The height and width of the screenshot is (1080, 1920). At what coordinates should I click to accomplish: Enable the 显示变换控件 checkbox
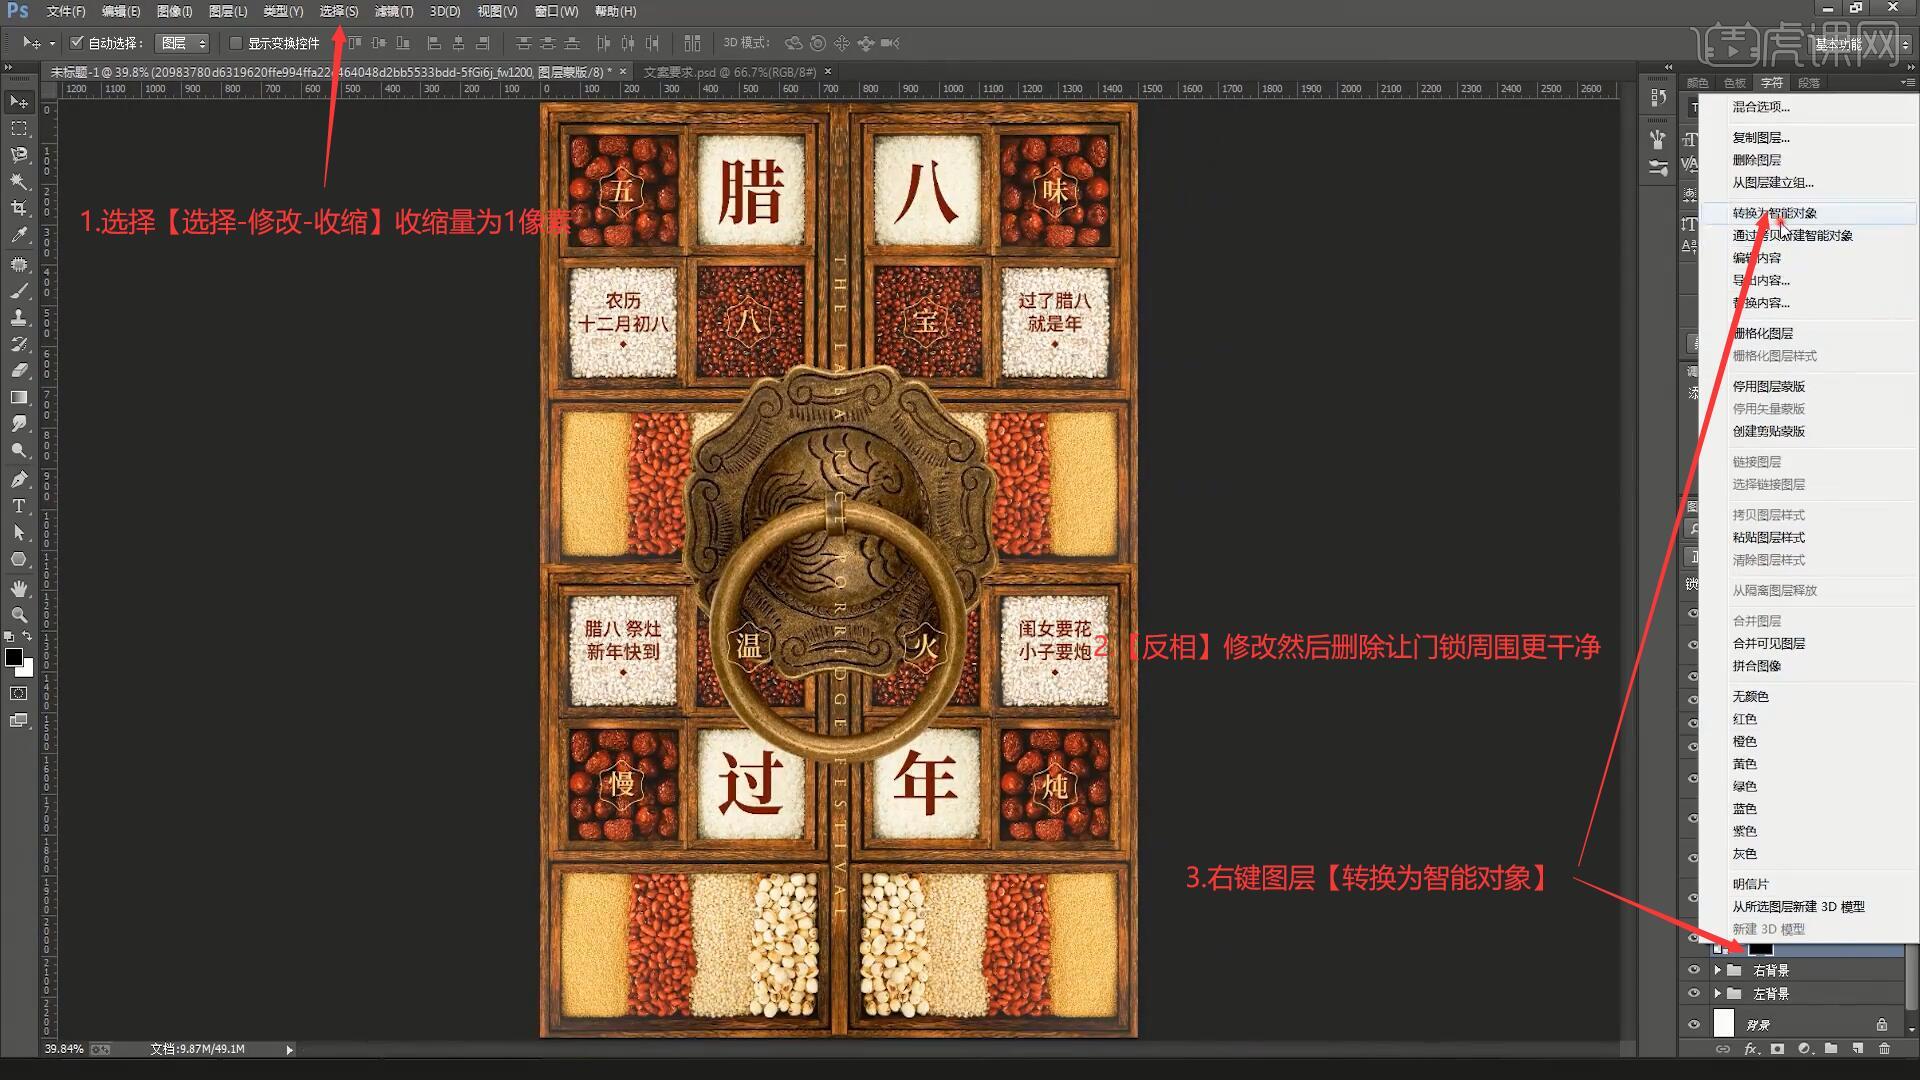236,43
